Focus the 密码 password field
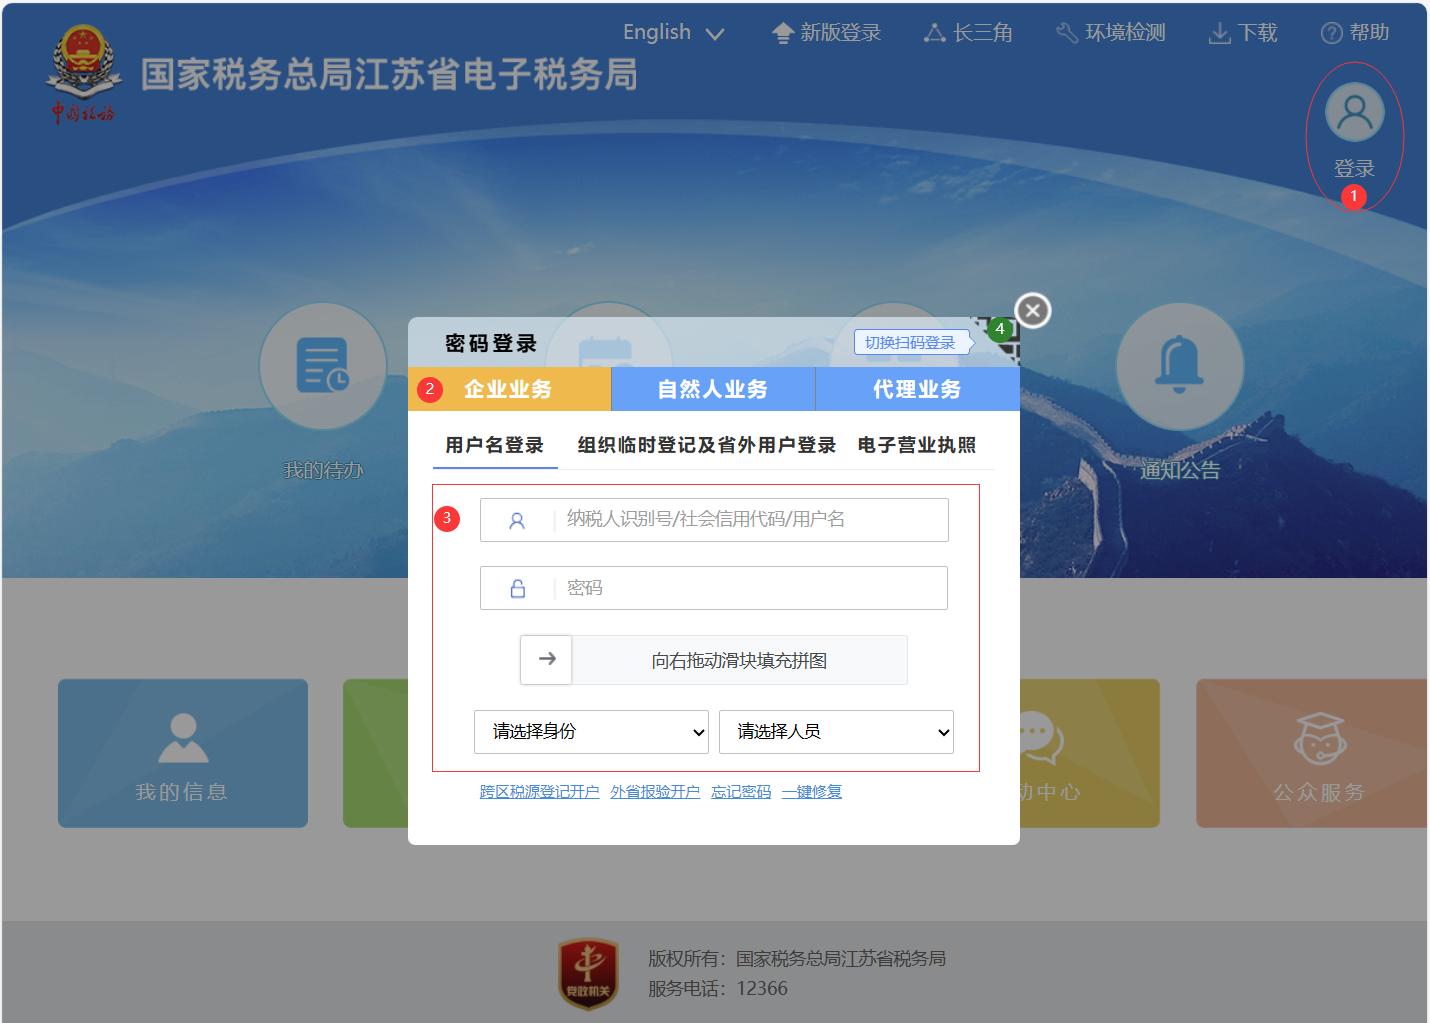This screenshot has width=1430, height=1023. pyautogui.click(x=714, y=588)
